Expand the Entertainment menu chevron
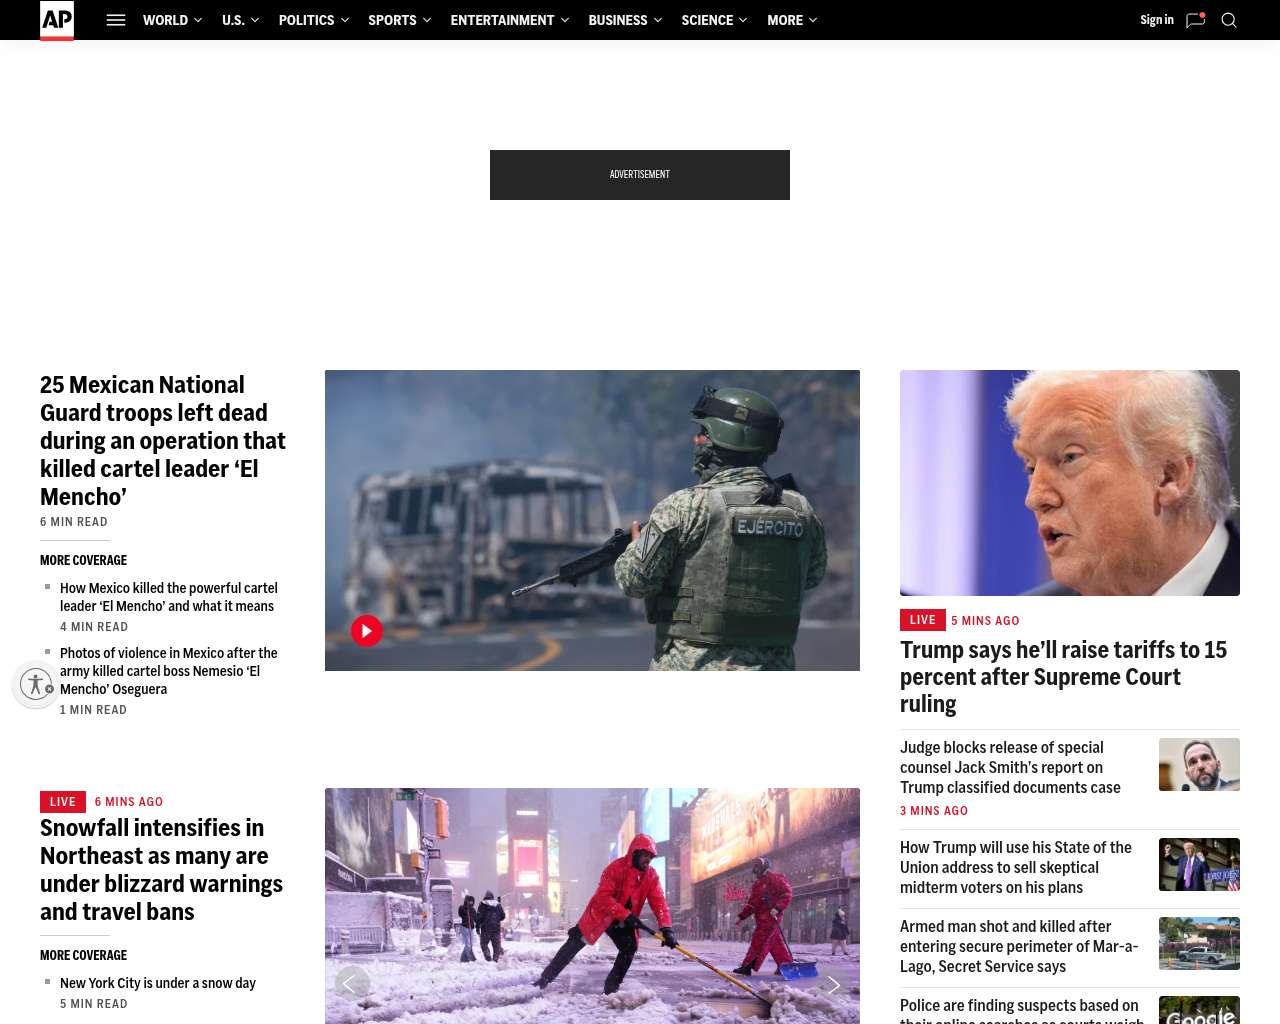Viewport: 1280px width, 1024px height. (x=565, y=20)
